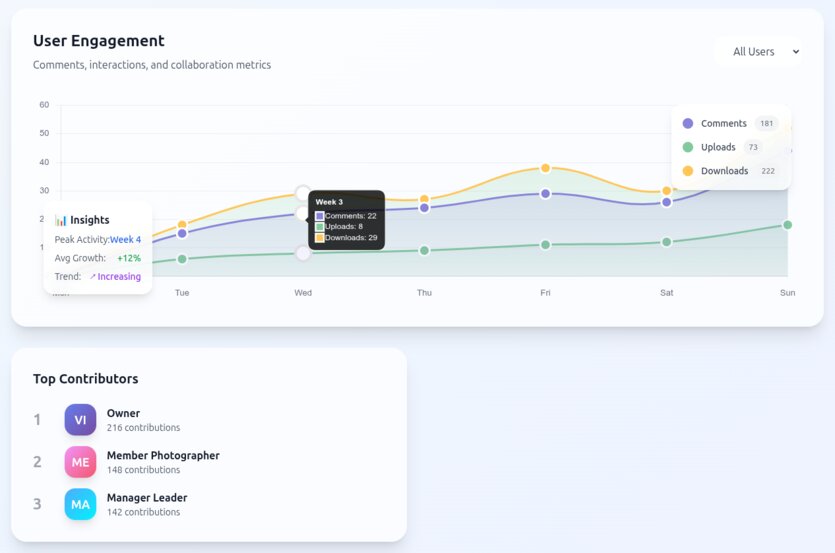This screenshot has height=553, width=835.
Task: Toggle the Downloads legend item
Action: [731, 171]
